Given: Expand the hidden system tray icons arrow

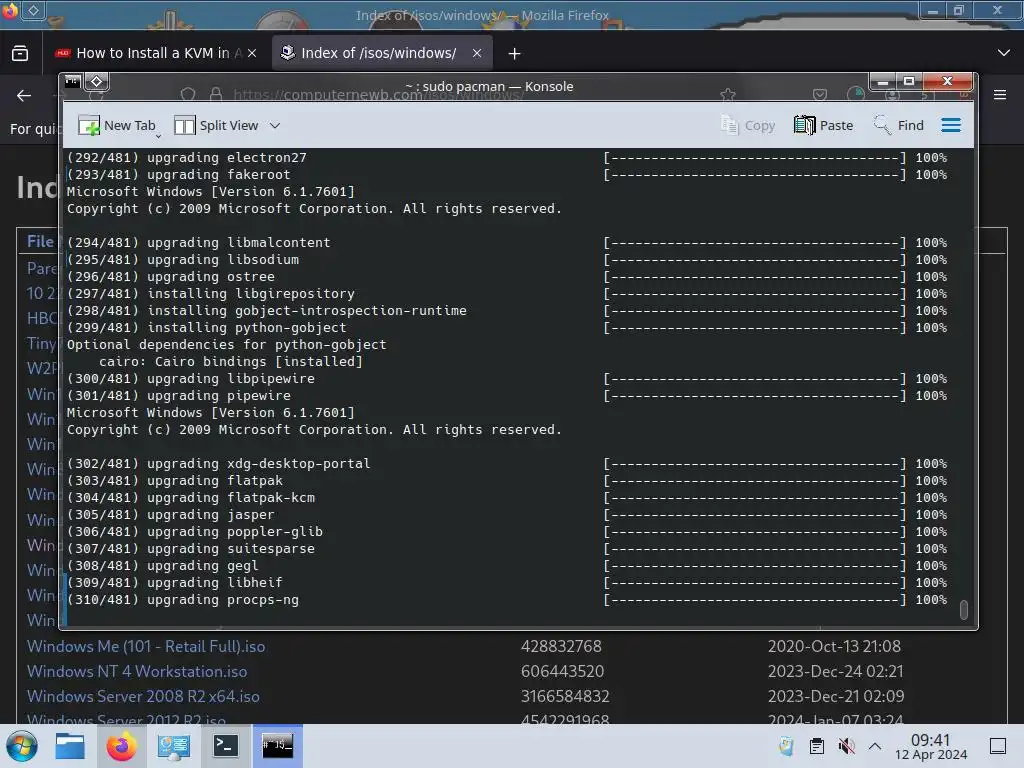Looking at the screenshot, I should click(x=875, y=746).
